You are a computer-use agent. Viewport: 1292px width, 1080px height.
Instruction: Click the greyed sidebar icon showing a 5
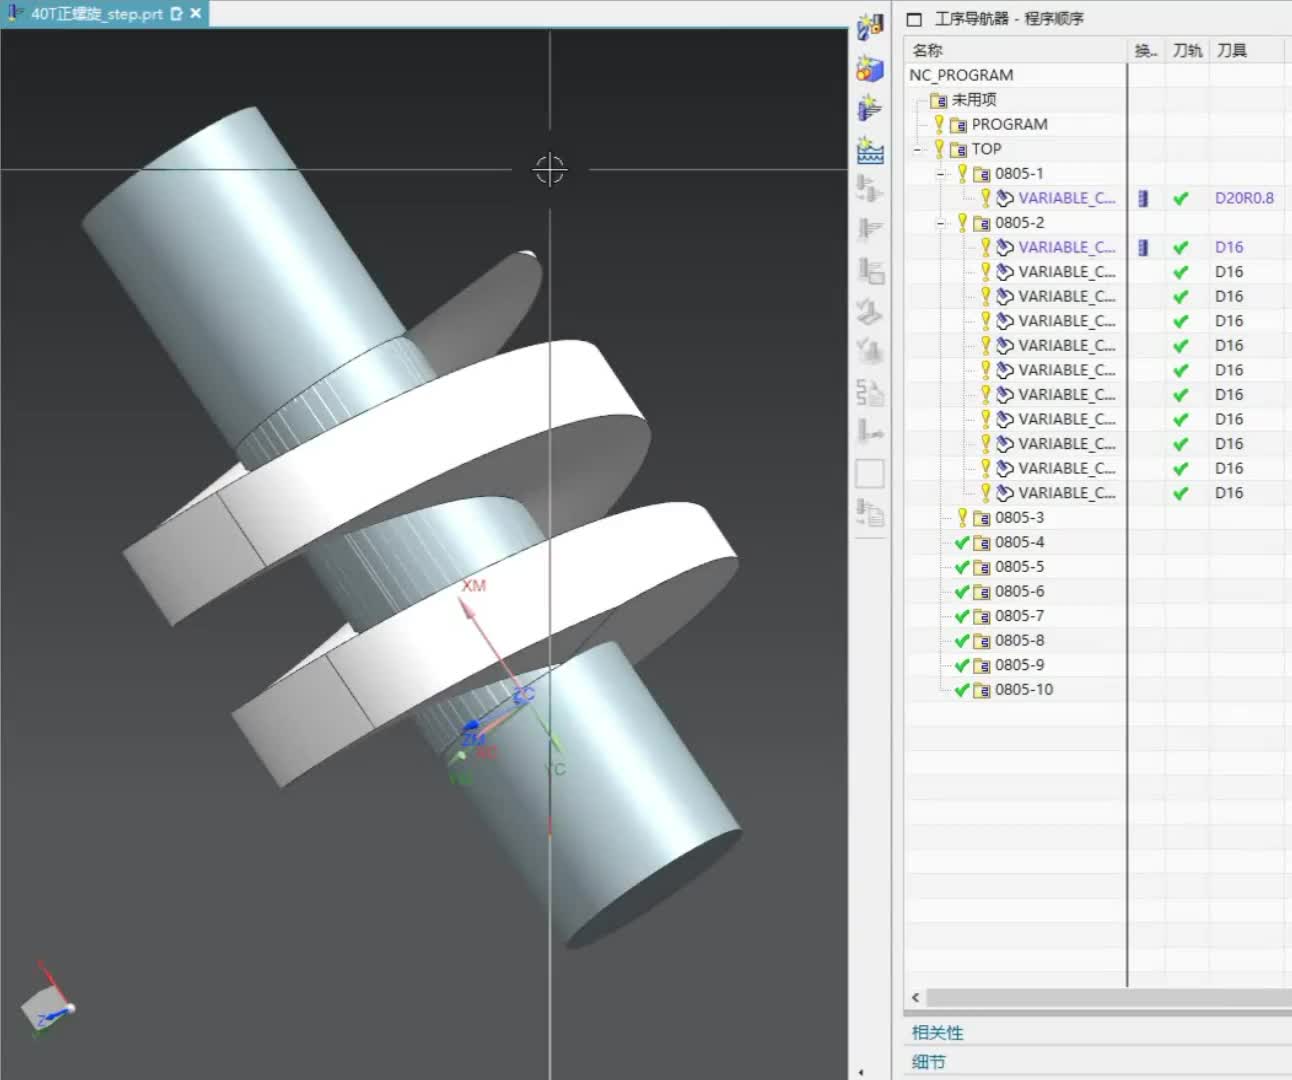[x=870, y=392]
